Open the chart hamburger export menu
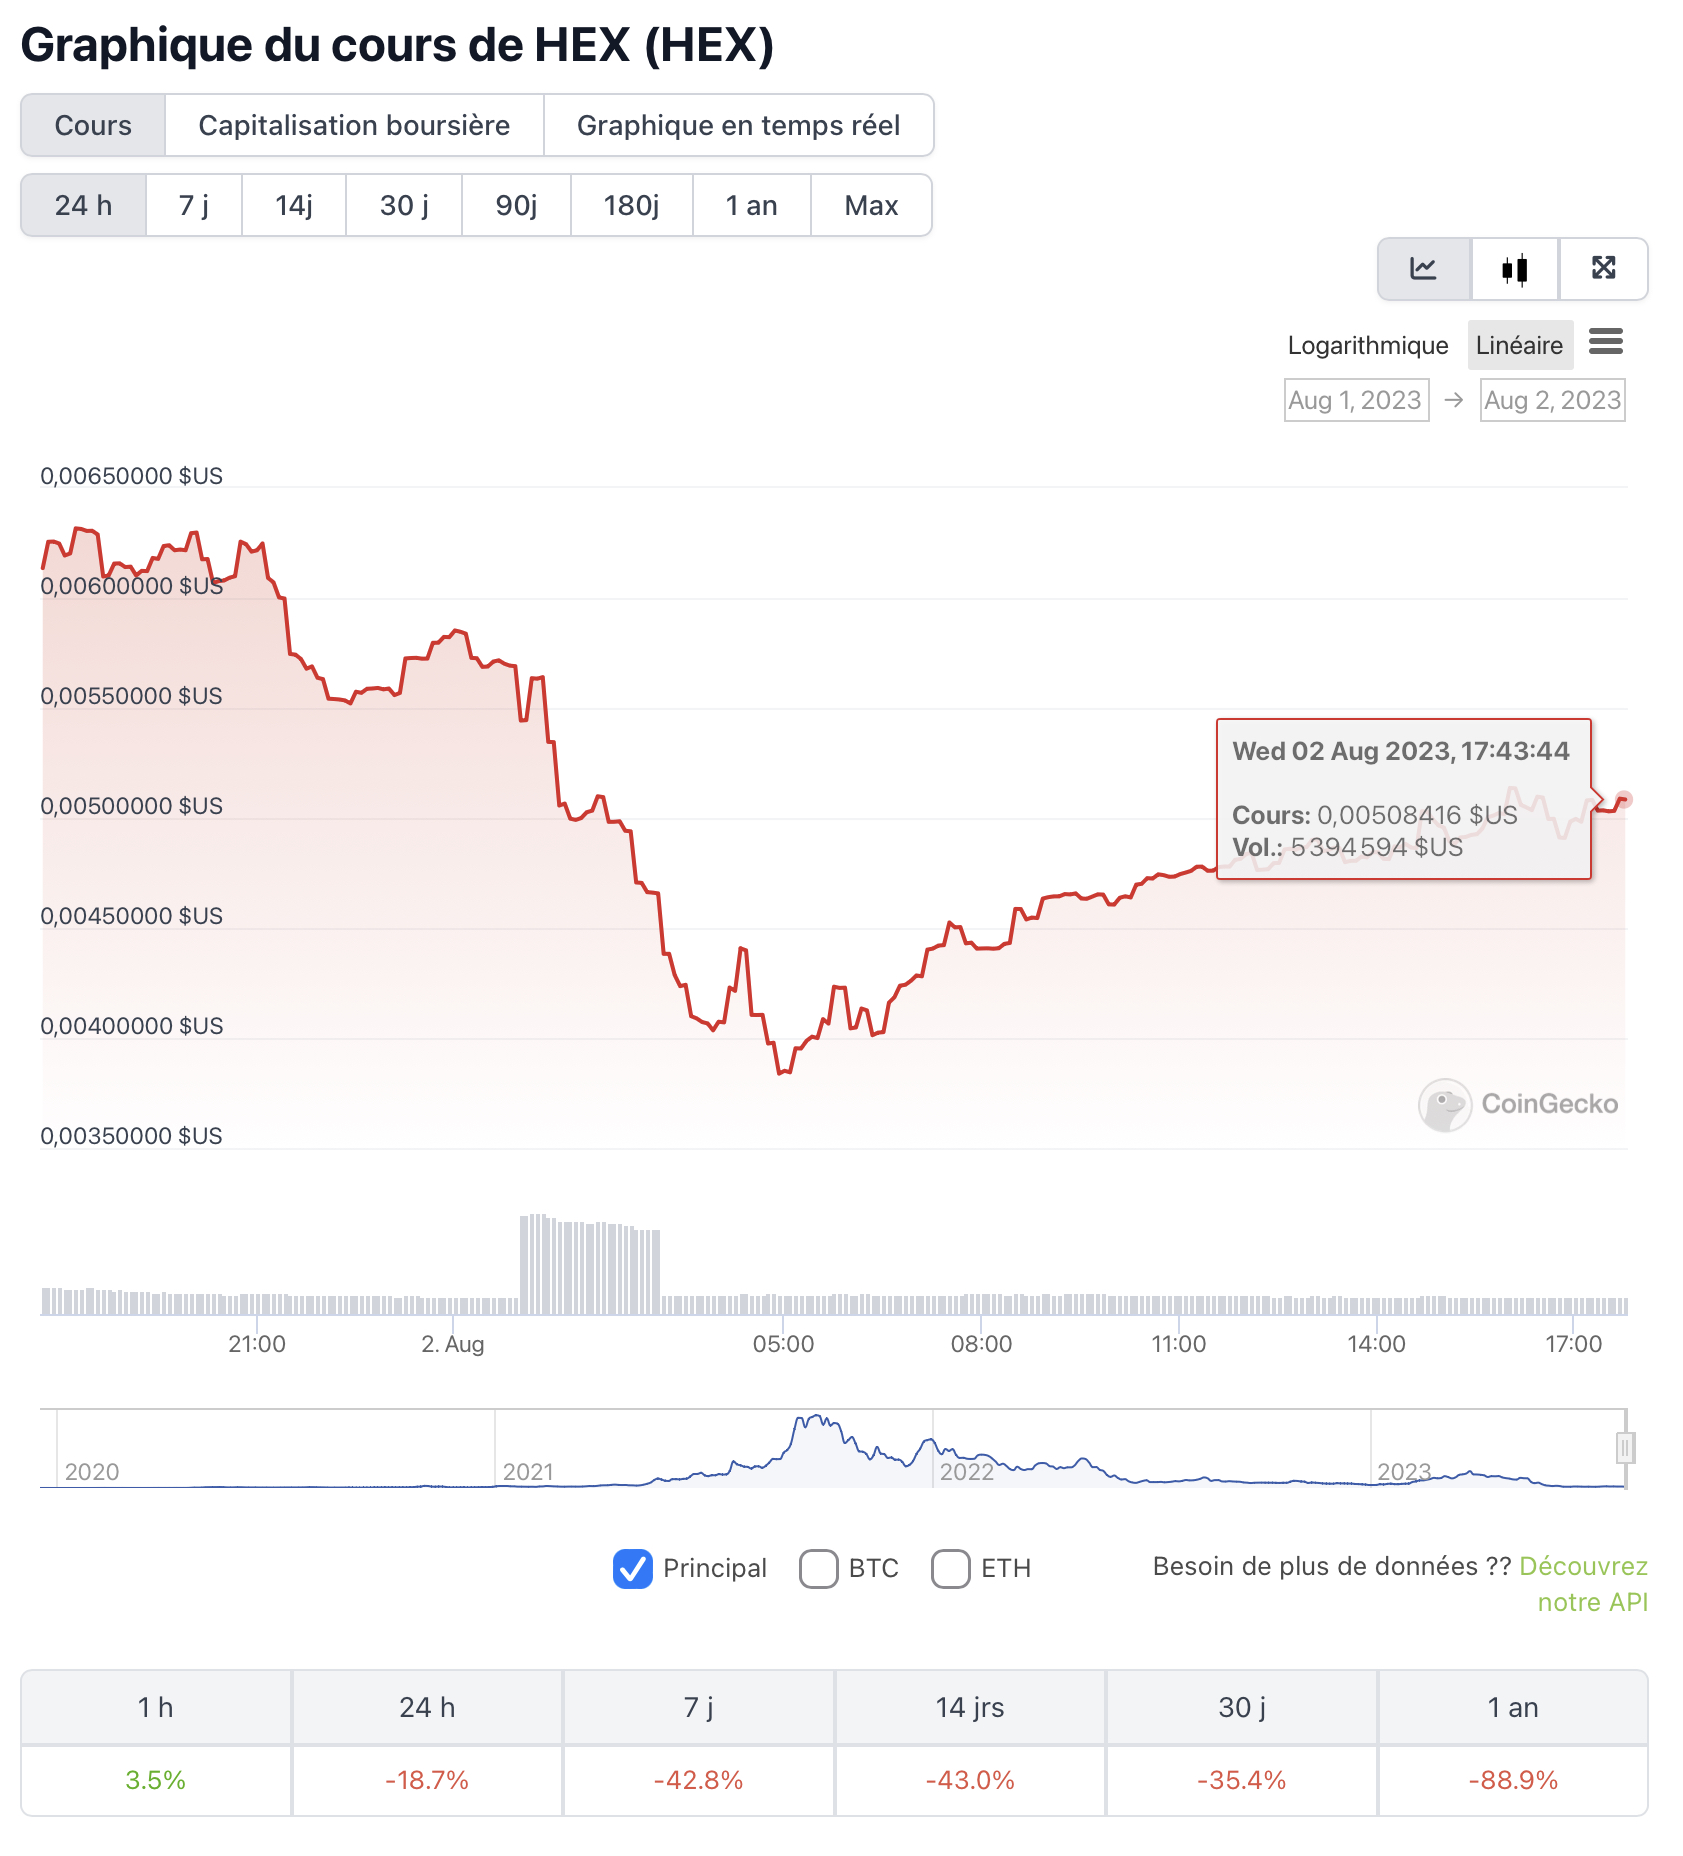This screenshot has height=1856, width=1683. 1605,343
